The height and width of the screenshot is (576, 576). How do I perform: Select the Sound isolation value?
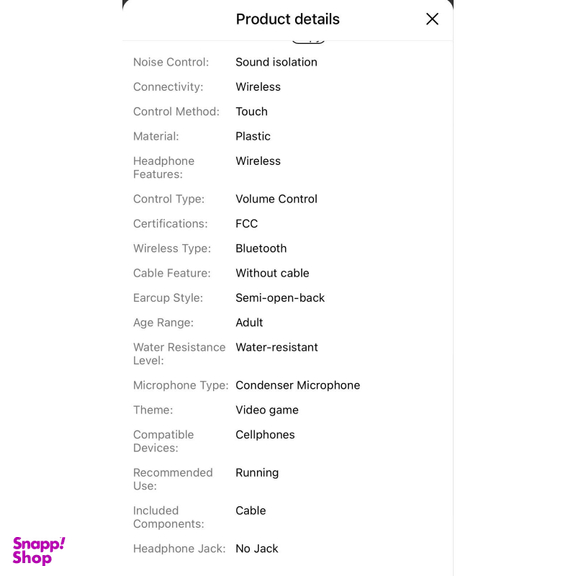click(x=276, y=62)
